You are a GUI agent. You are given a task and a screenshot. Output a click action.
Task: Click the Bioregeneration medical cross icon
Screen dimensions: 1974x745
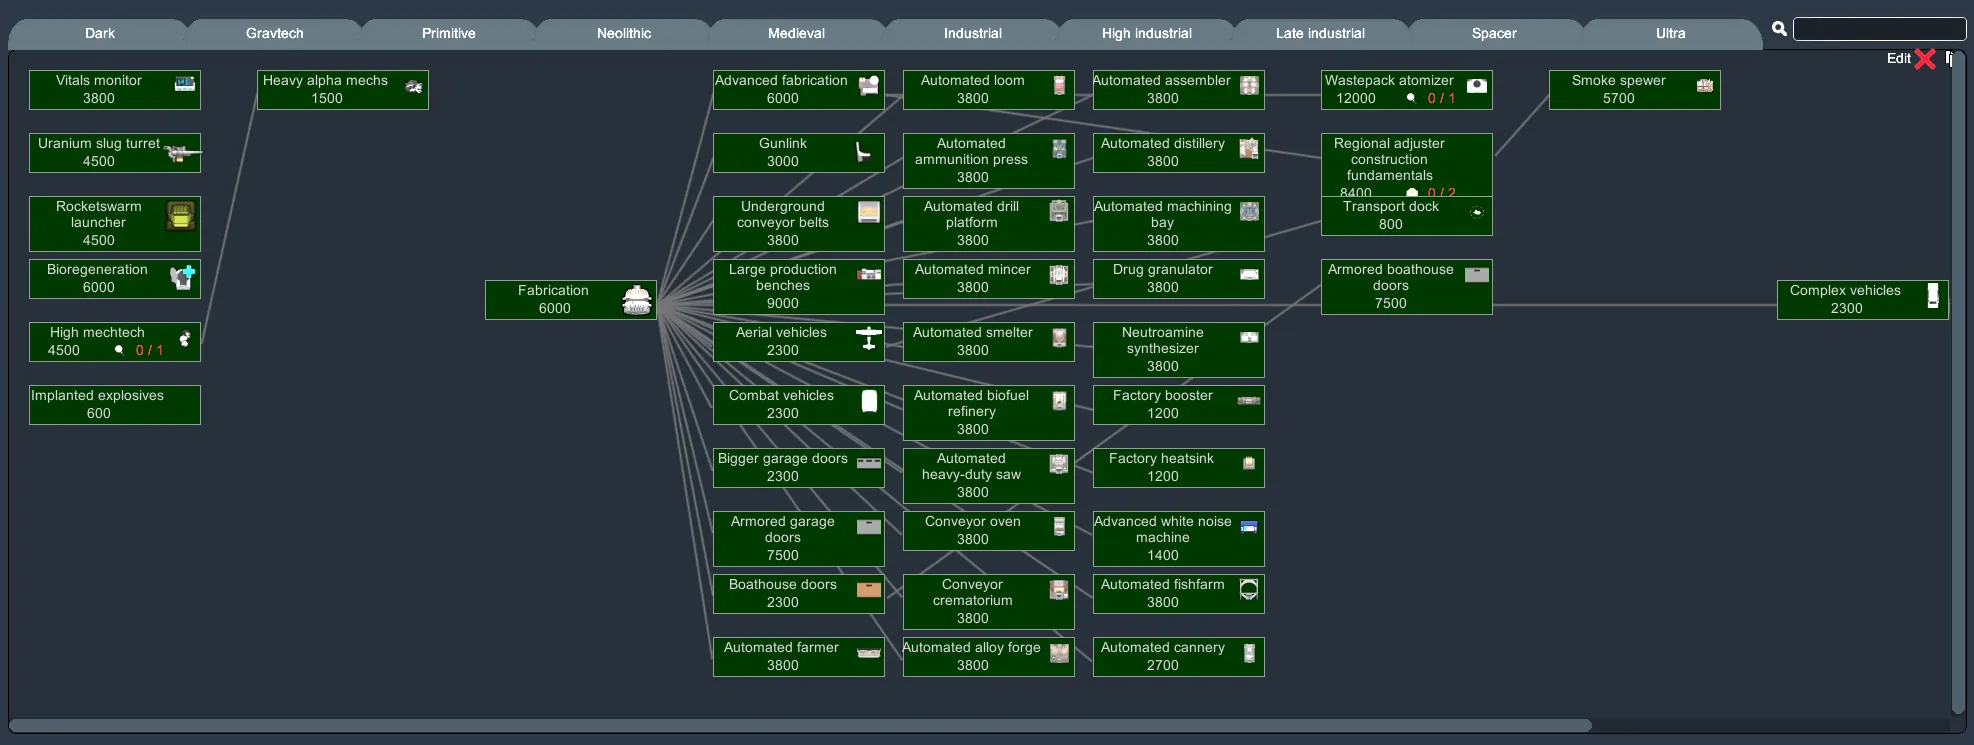tap(182, 277)
